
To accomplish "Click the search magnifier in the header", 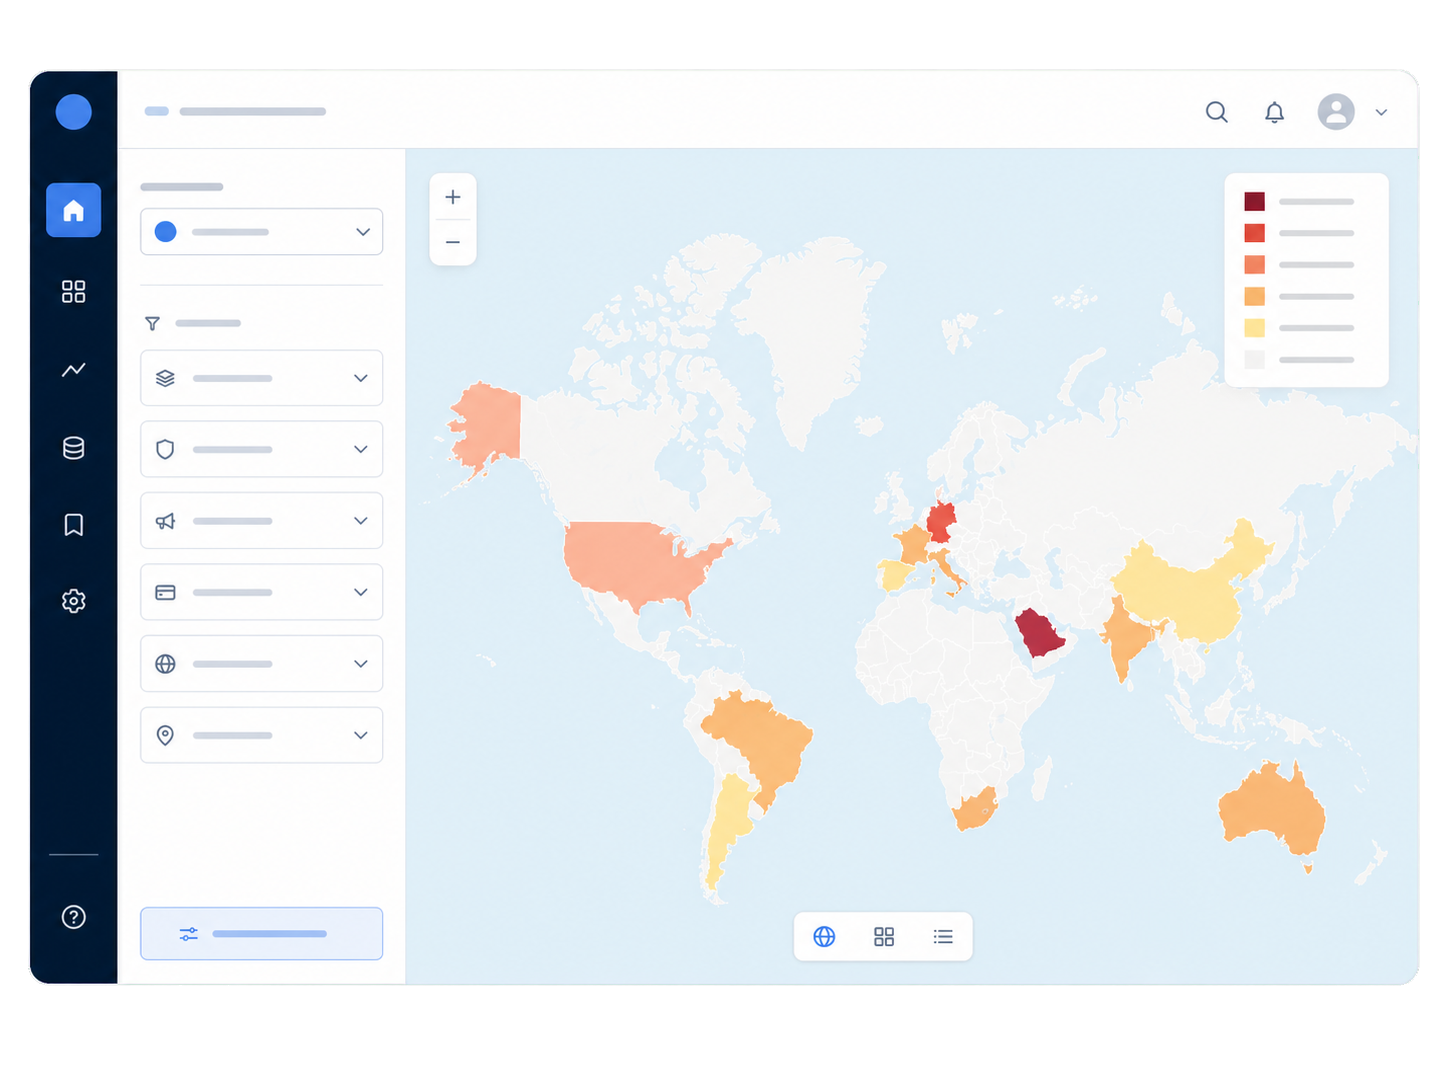I will [1216, 112].
